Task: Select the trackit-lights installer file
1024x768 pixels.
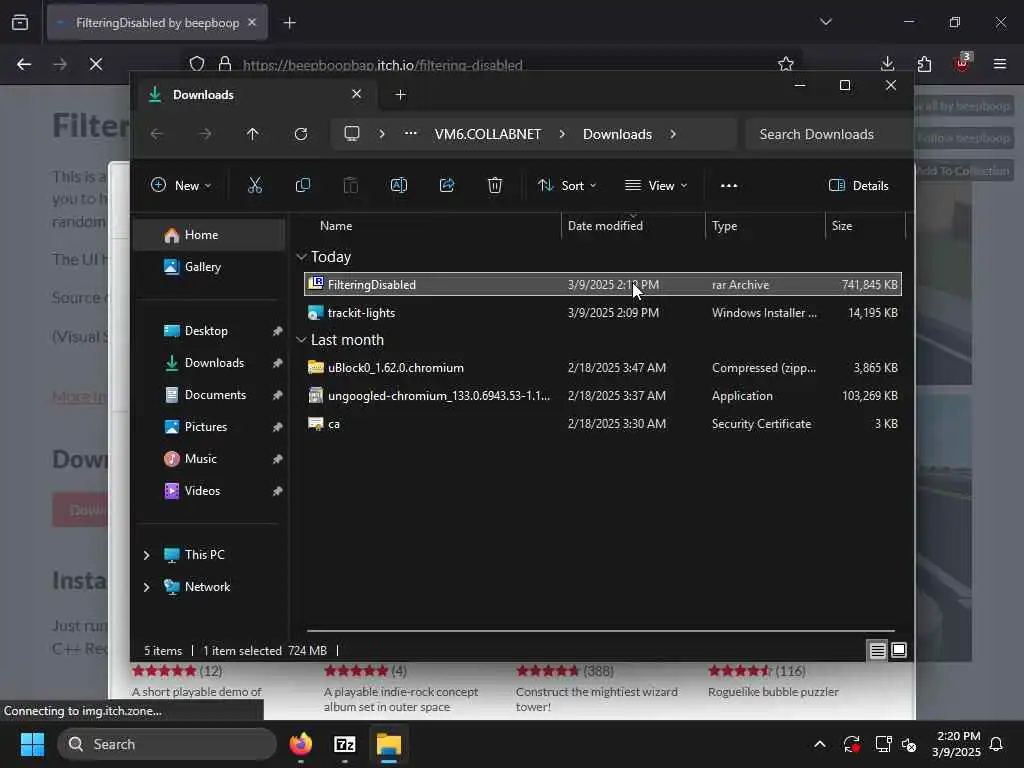Action: (603, 313)
